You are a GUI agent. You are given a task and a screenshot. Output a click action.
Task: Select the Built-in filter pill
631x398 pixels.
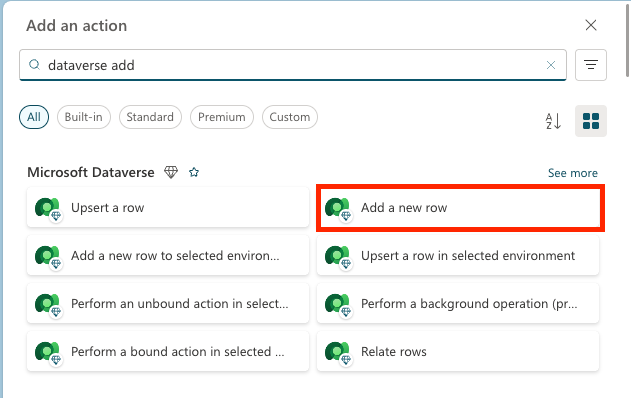pyautogui.click(x=84, y=117)
